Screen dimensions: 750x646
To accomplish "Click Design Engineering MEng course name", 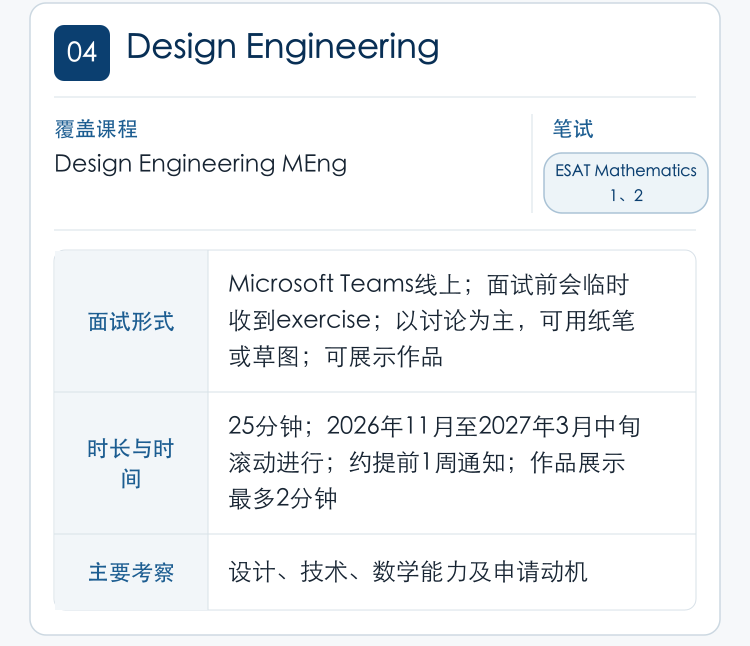I will tap(200, 164).
